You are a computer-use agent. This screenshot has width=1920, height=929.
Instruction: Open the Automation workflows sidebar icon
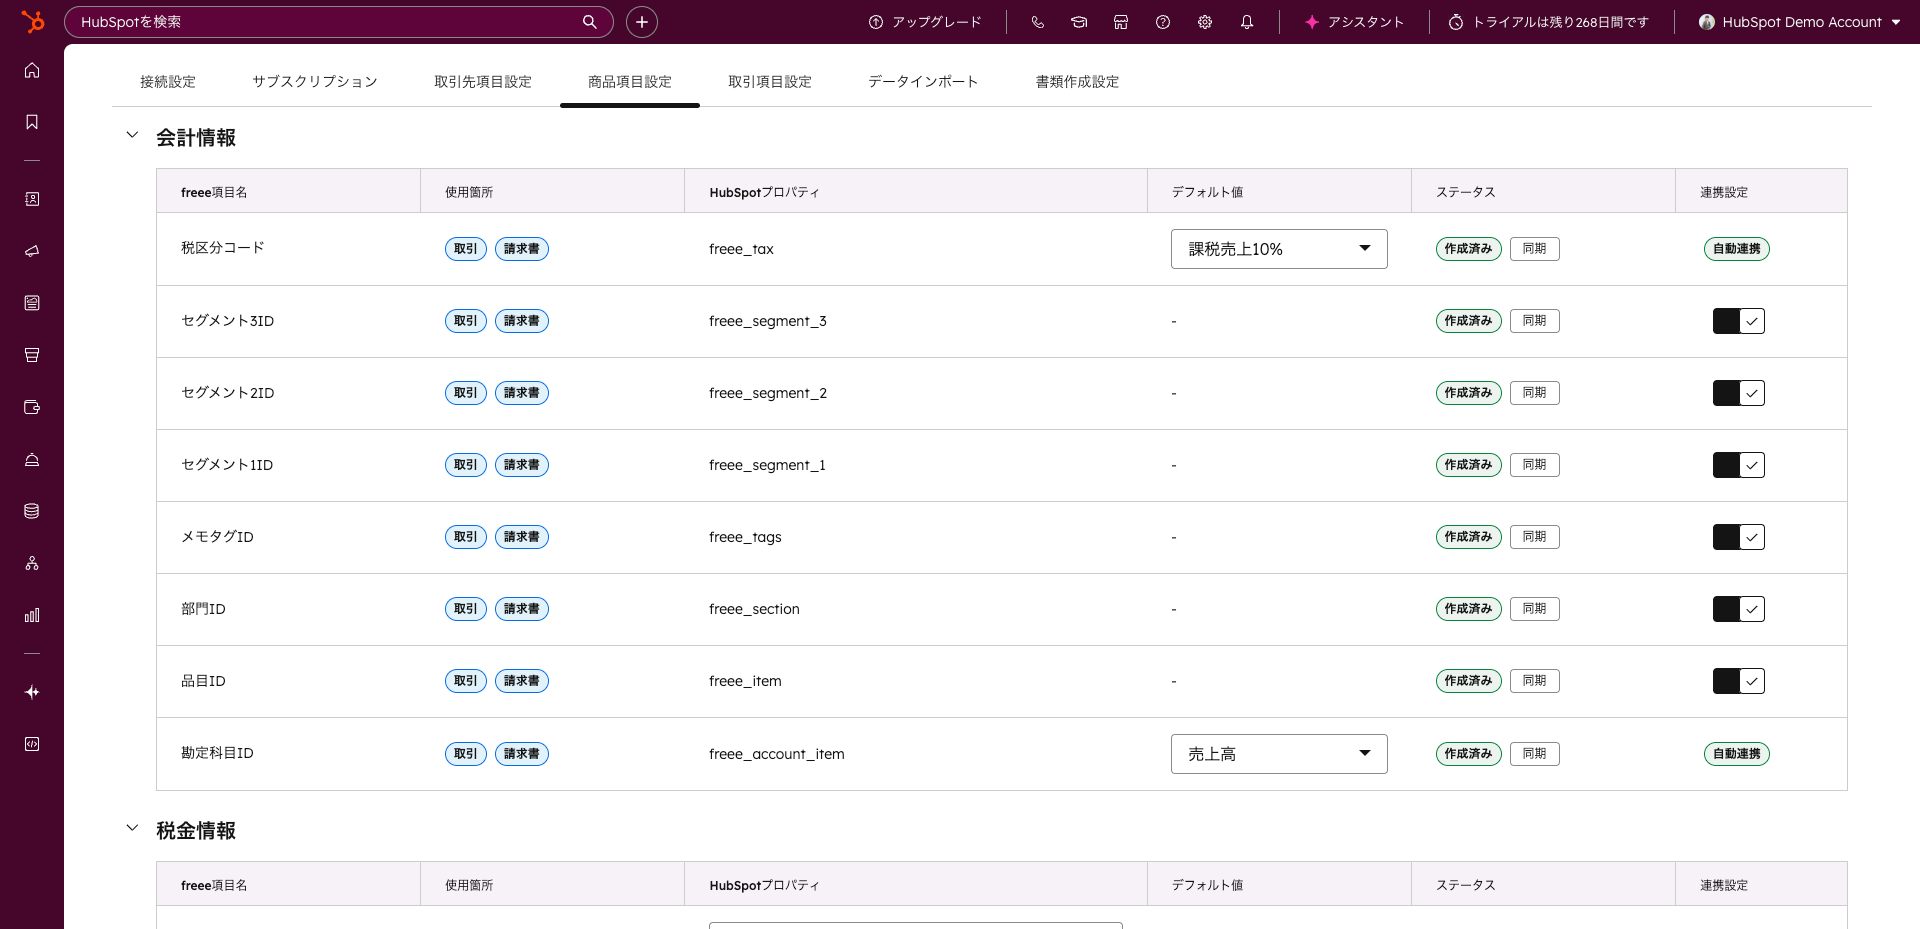coord(32,563)
